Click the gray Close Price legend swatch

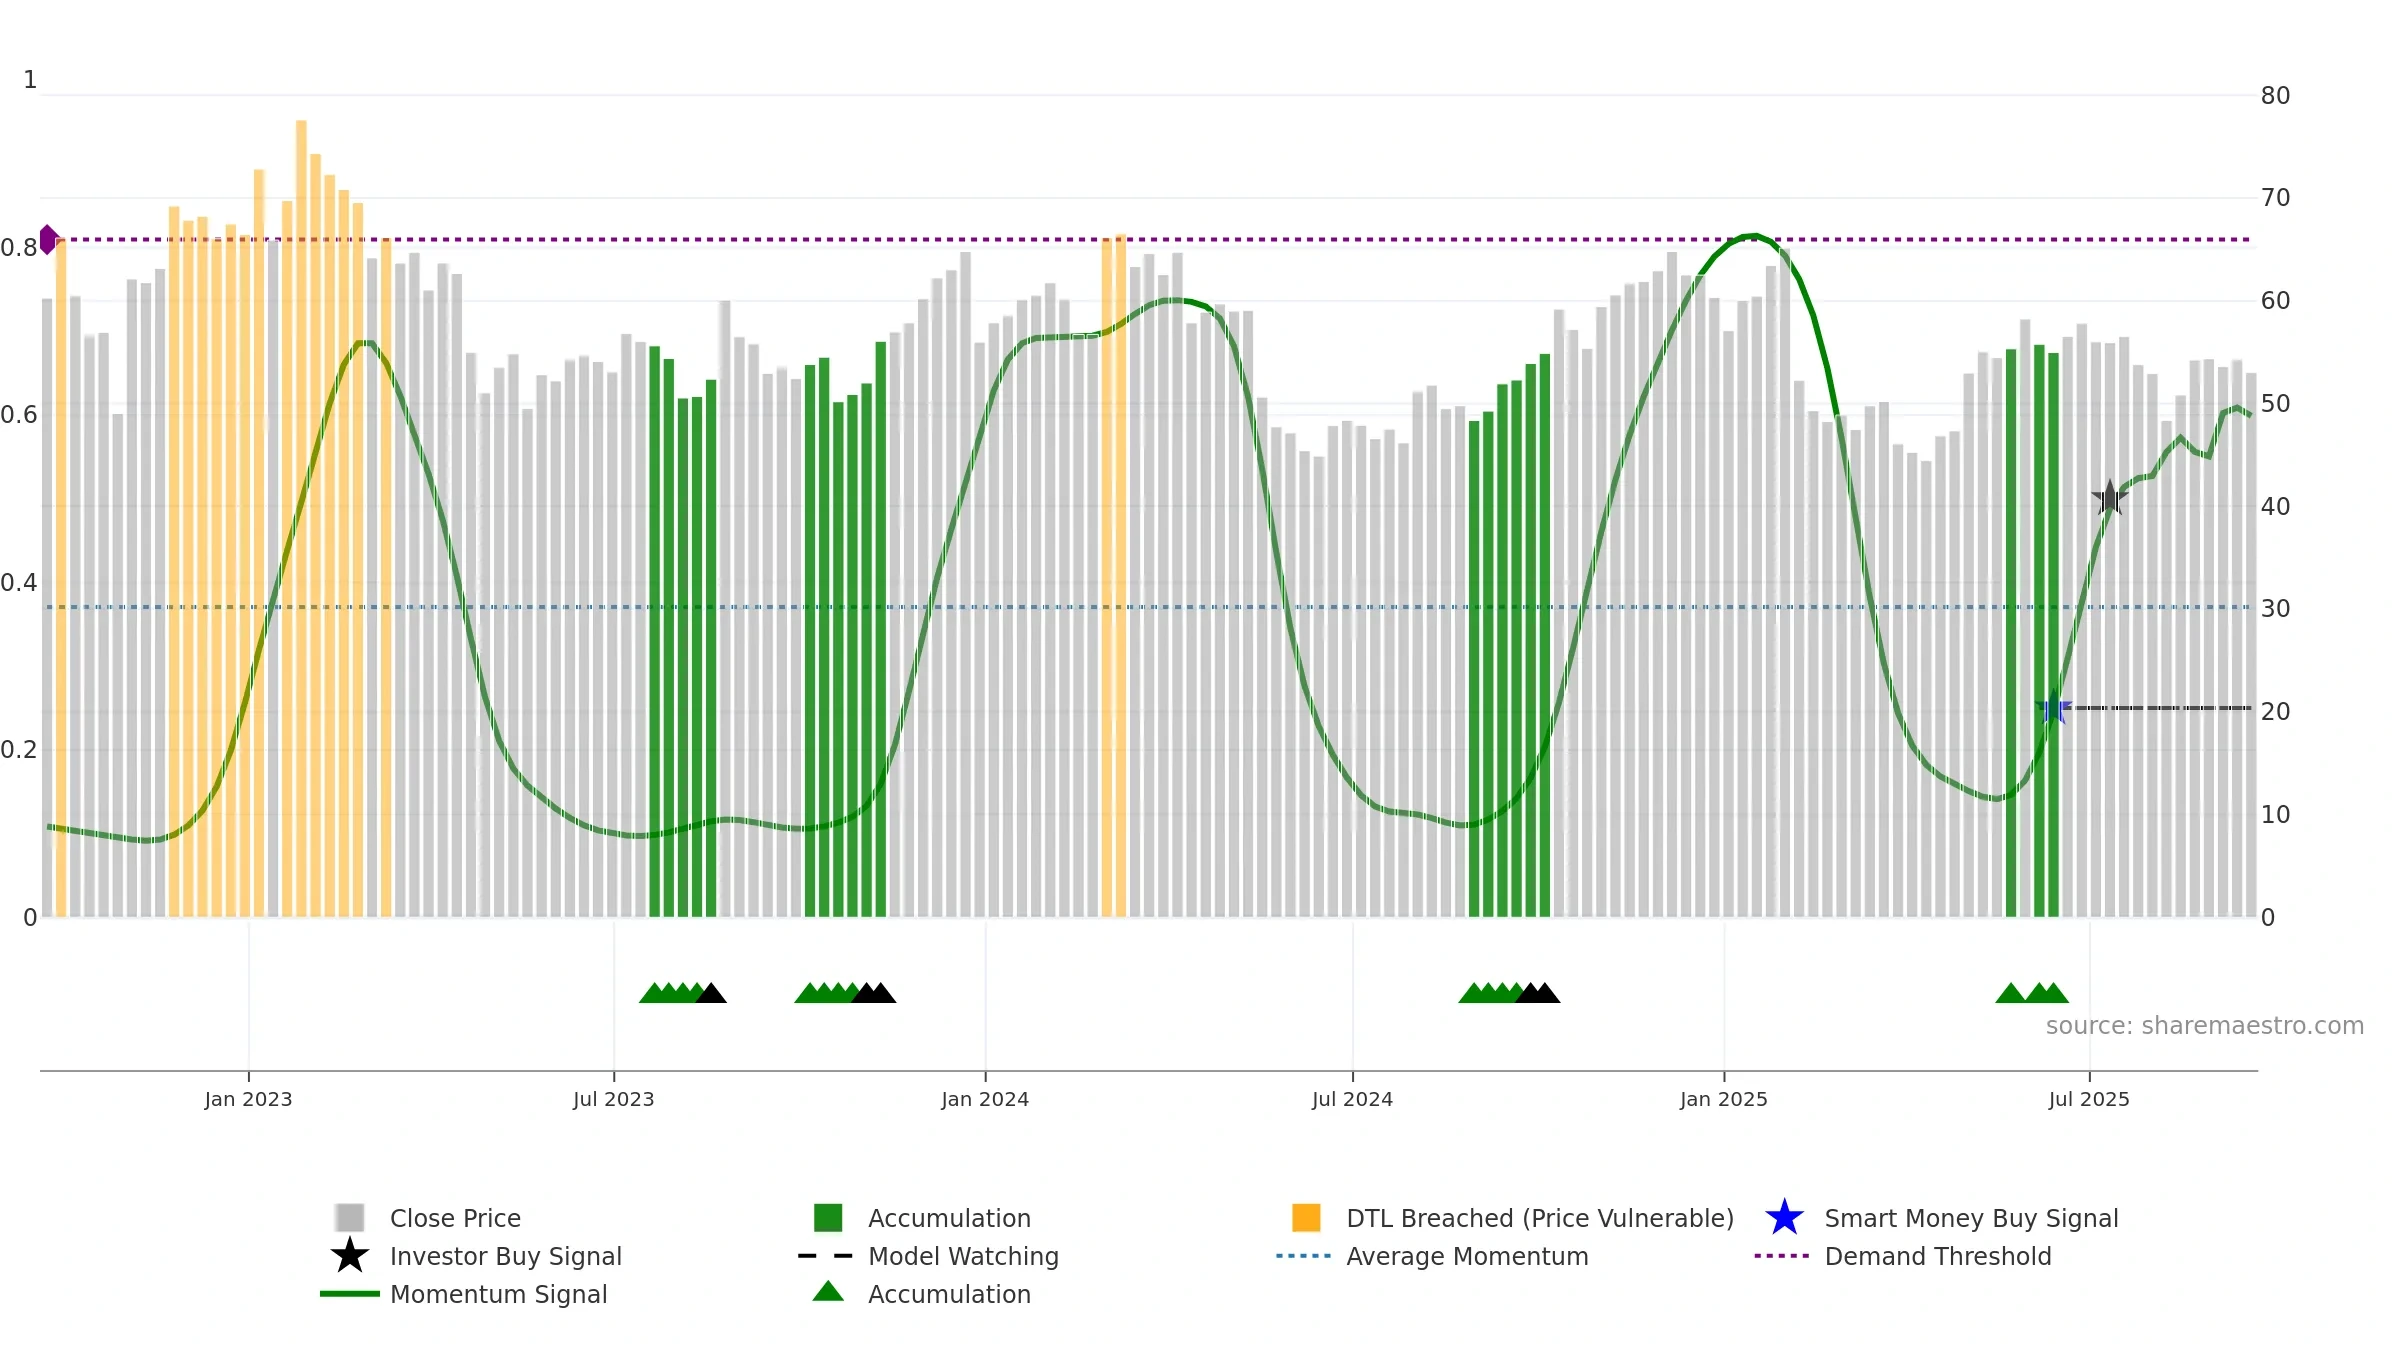click(x=350, y=1217)
